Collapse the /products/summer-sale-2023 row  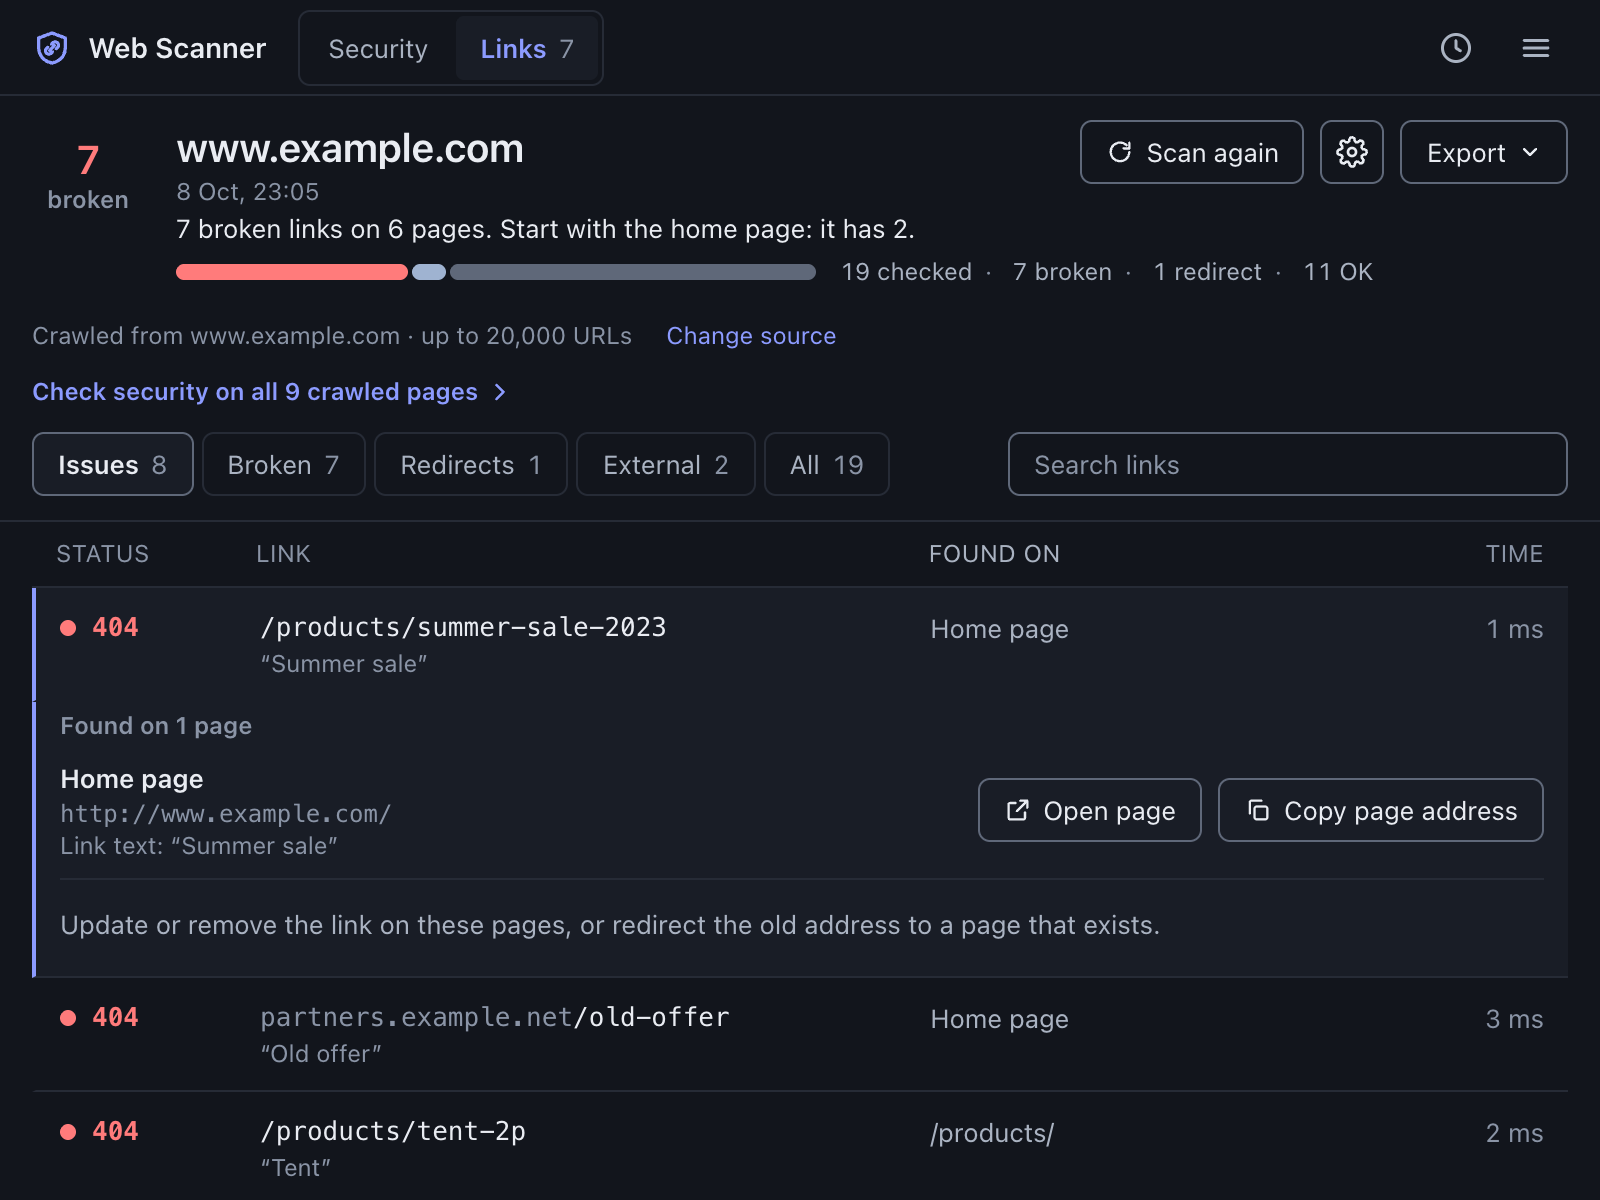(800, 644)
